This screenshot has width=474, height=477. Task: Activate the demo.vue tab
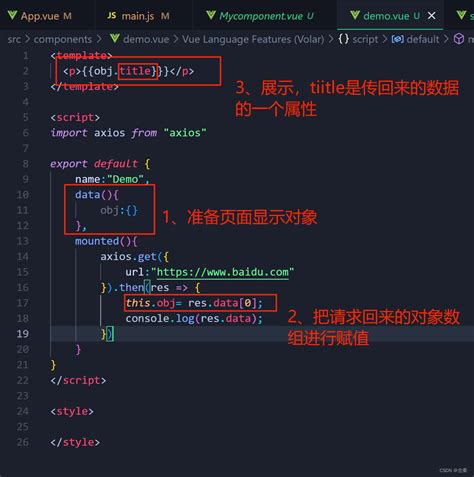tap(390, 16)
